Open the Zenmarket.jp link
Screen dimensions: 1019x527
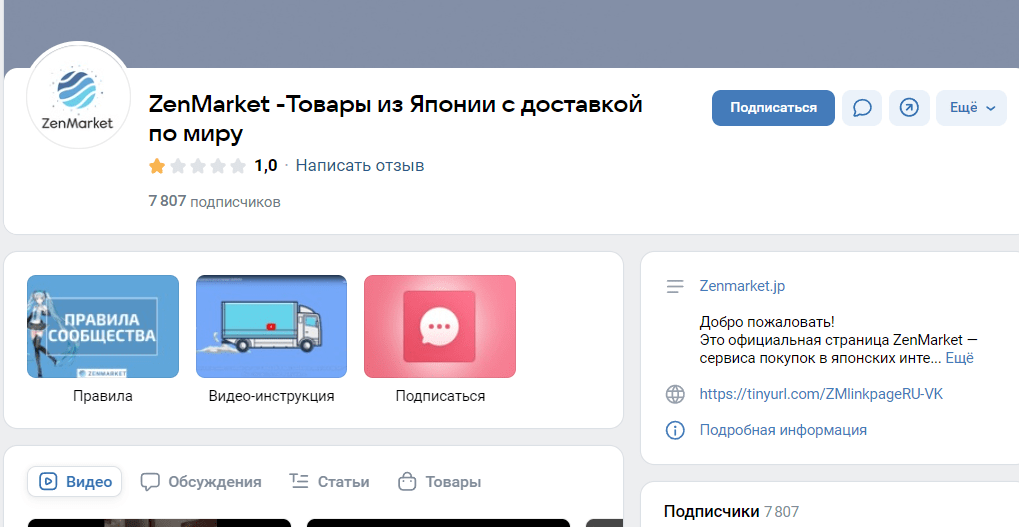pyautogui.click(x=742, y=286)
